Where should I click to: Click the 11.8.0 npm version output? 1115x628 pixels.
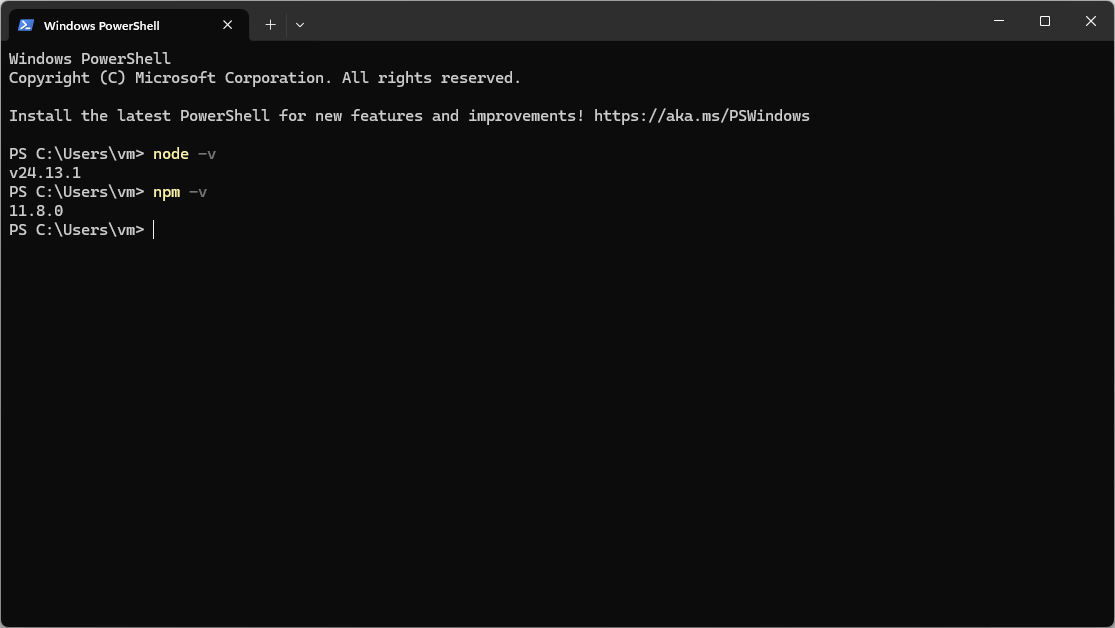tap(36, 210)
